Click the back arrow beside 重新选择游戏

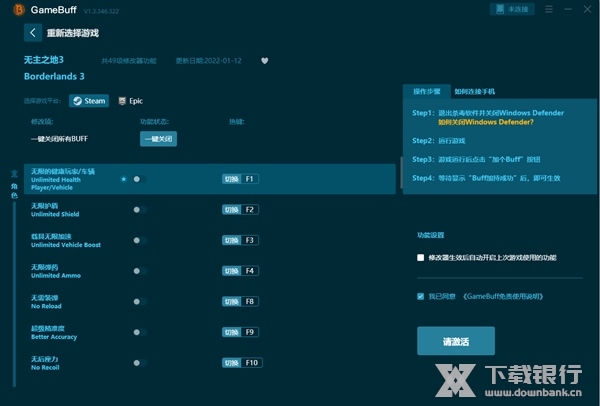34,32
